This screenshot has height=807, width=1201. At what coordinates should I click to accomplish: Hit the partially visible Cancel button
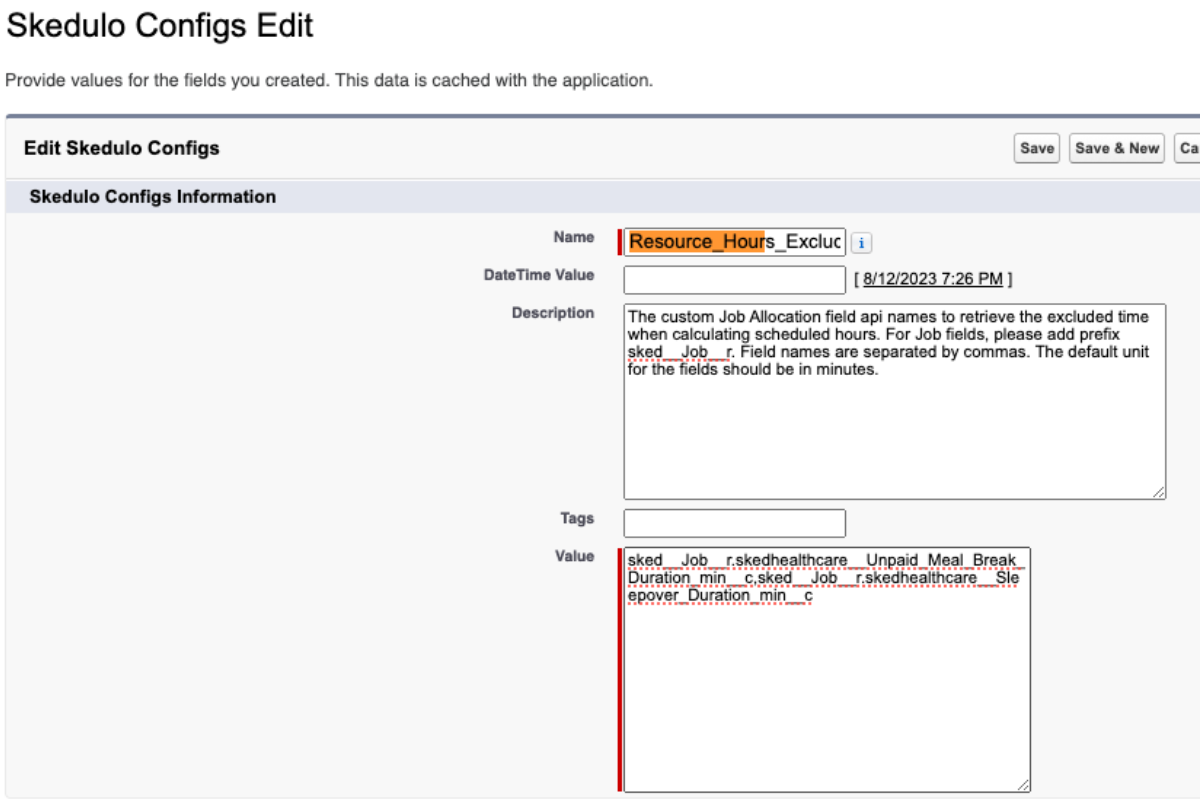pyautogui.click(x=1188, y=148)
